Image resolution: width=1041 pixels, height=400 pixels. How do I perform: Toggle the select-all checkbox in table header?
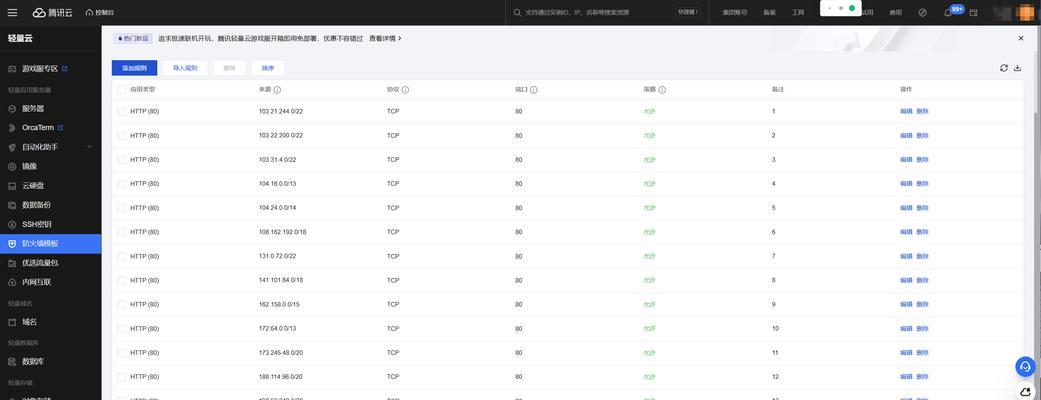coord(121,90)
